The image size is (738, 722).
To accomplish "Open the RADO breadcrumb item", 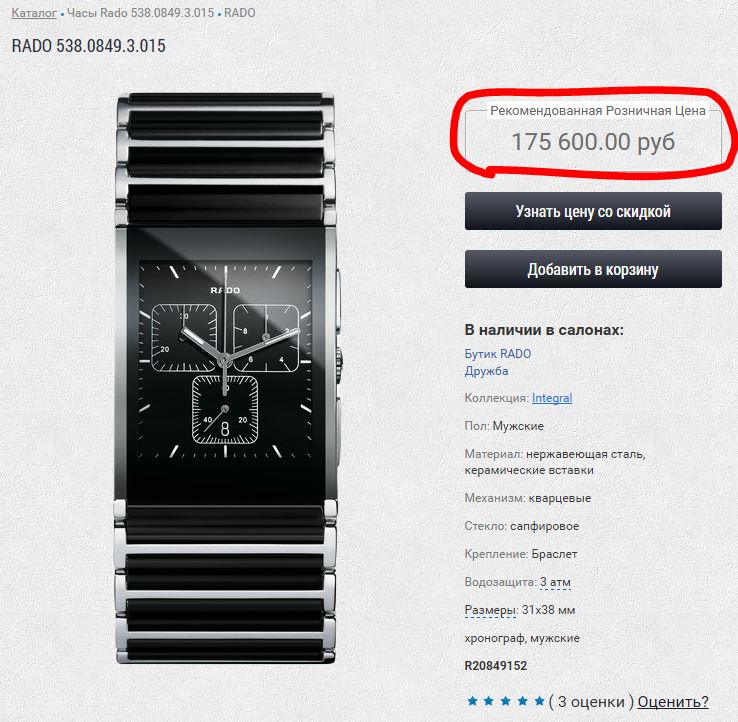I will coord(240,13).
